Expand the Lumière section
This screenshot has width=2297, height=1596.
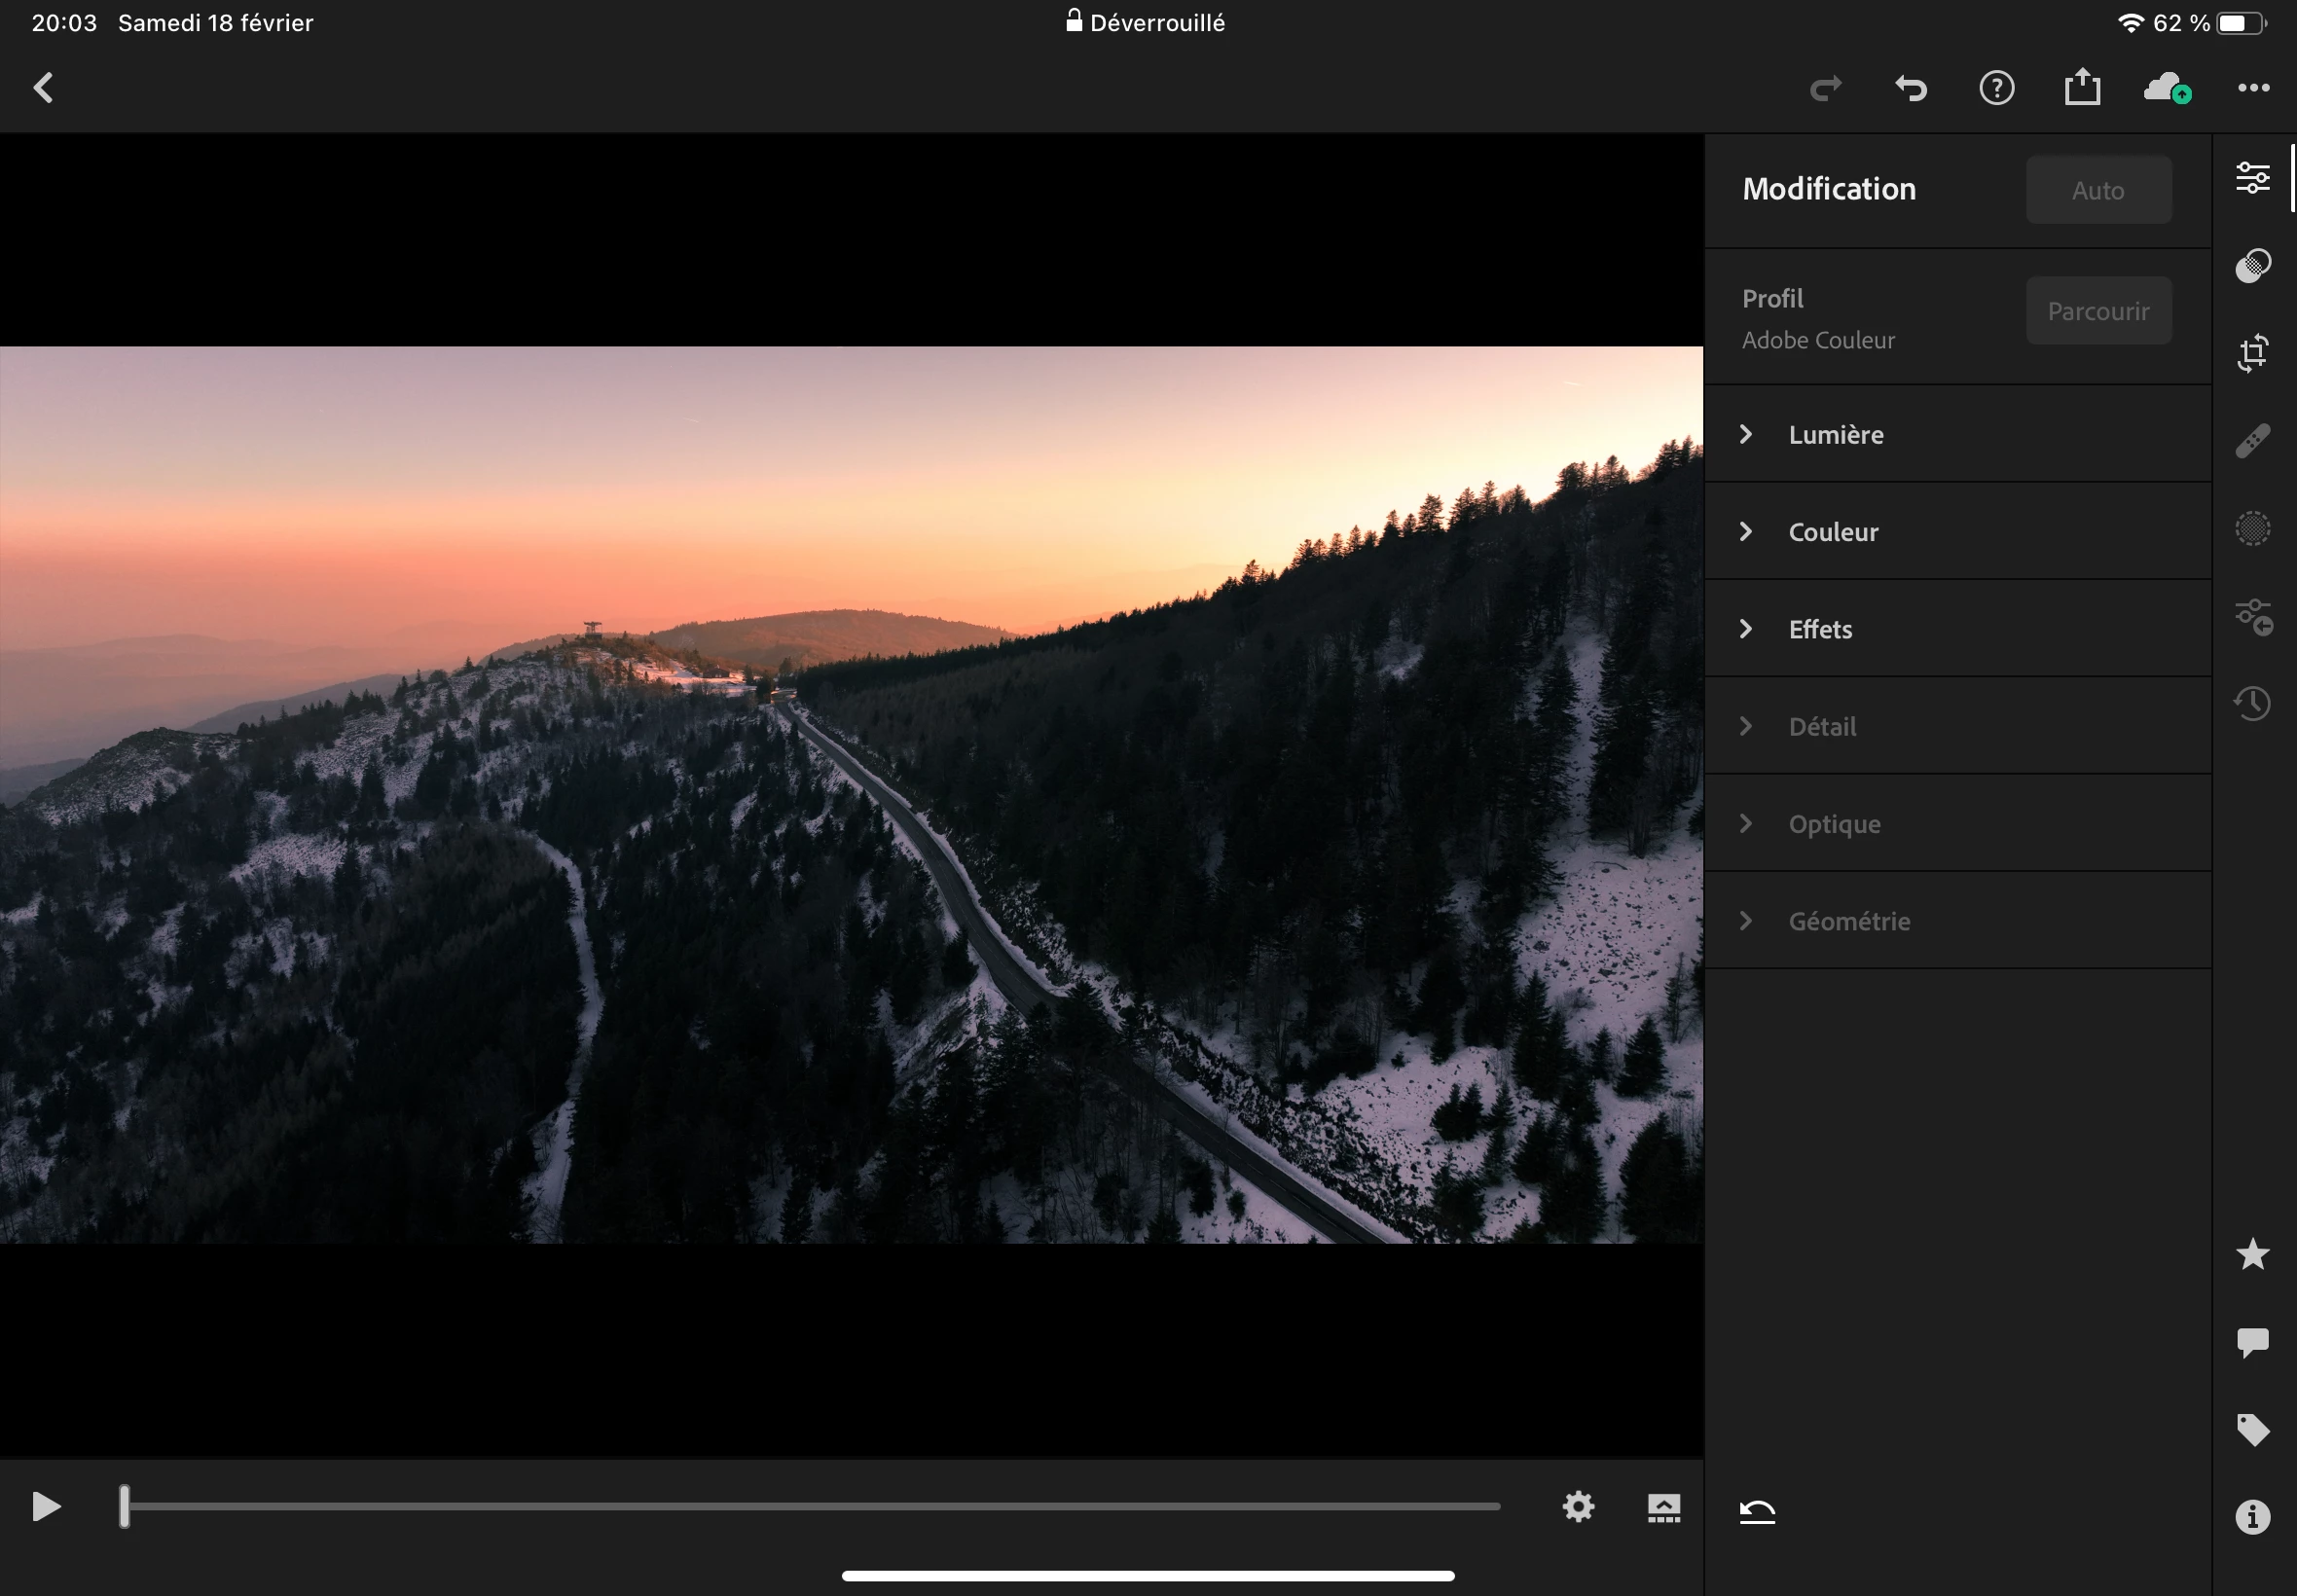1836,434
